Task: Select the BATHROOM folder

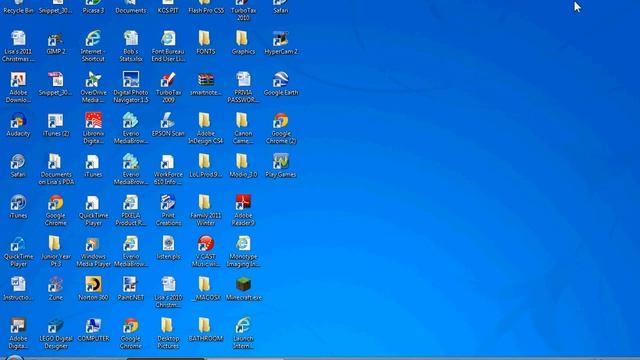Action: click(x=205, y=330)
